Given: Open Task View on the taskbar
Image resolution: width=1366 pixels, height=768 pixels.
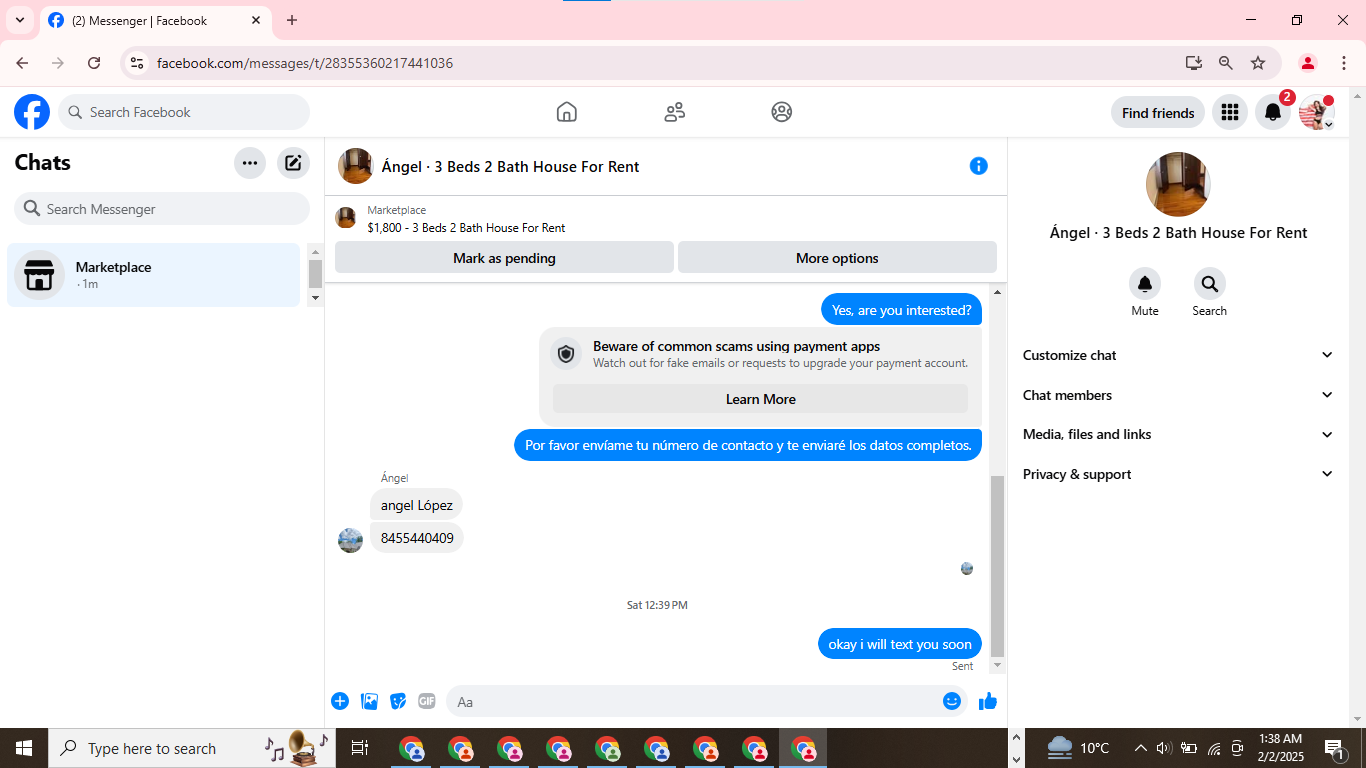Looking at the screenshot, I should (360, 748).
